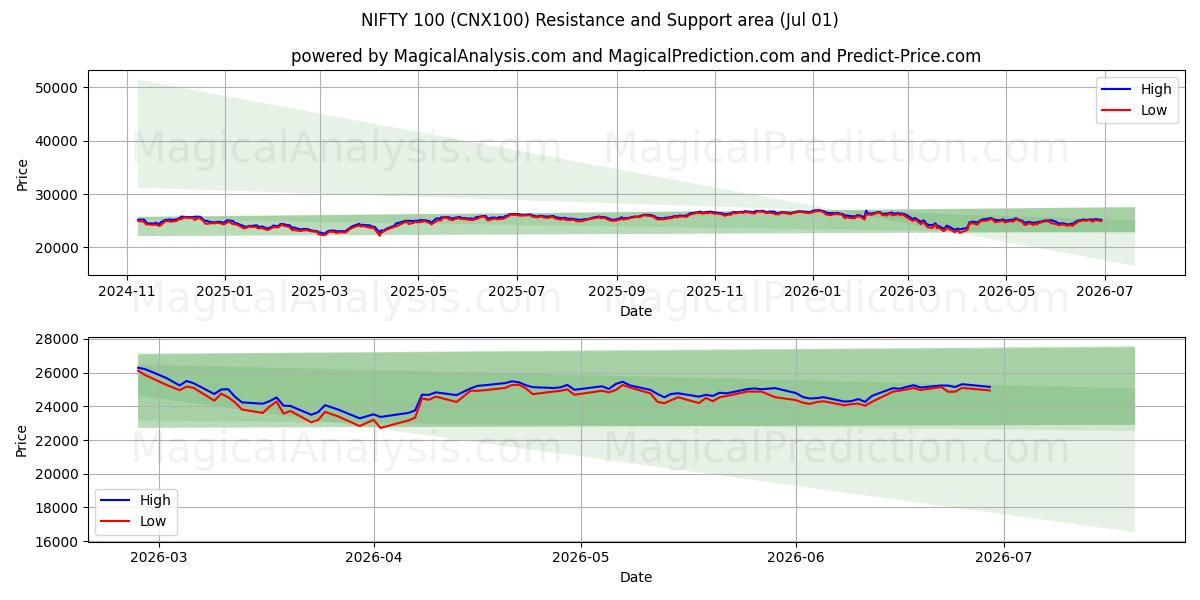
Task: Click the upper chart y-axis label 30000
Action: coord(59,194)
